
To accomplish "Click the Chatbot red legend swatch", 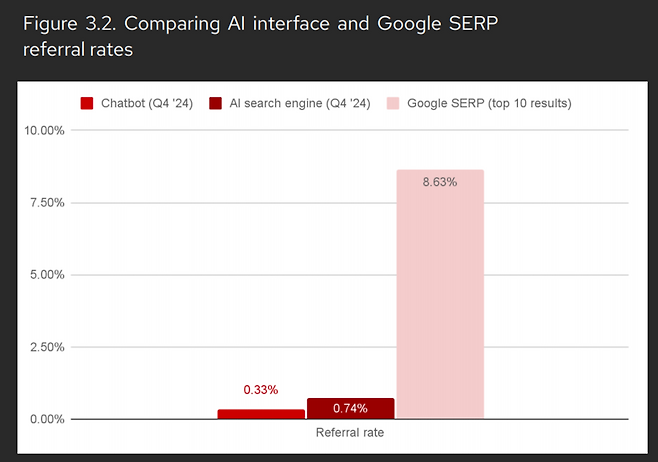I will click(87, 103).
